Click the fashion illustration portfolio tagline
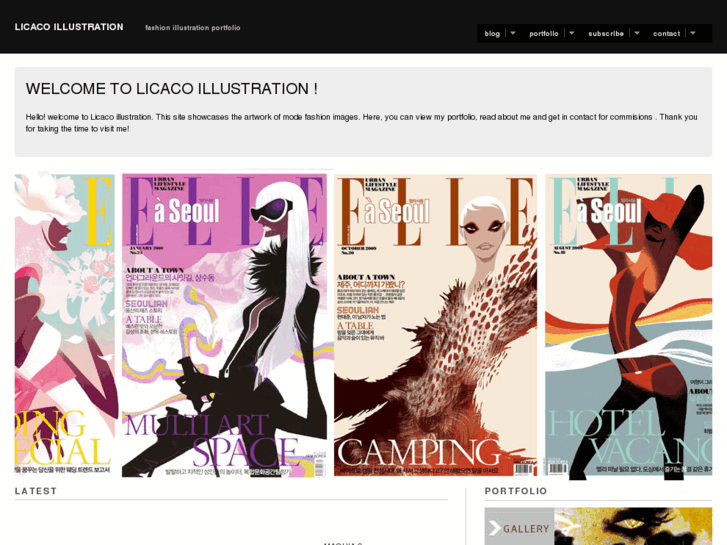 192,28
